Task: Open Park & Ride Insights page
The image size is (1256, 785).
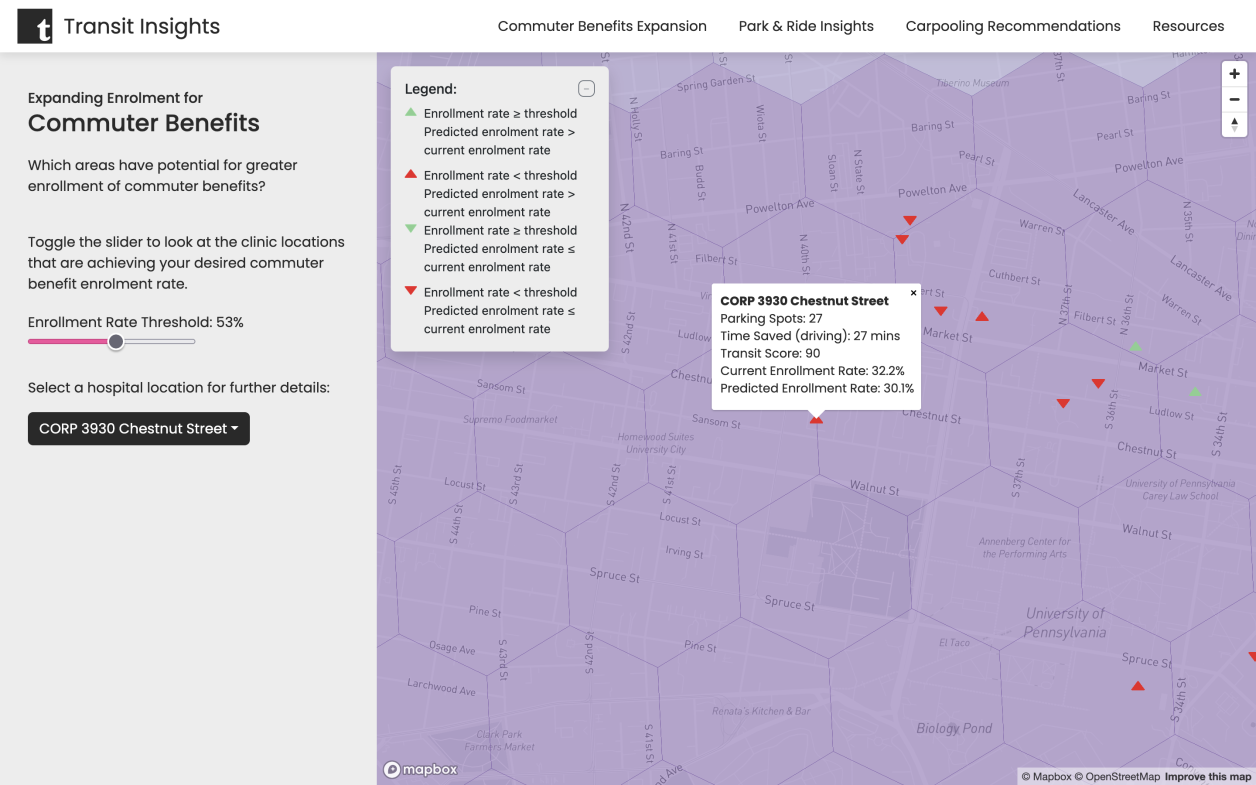Action: tap(806, 26)
